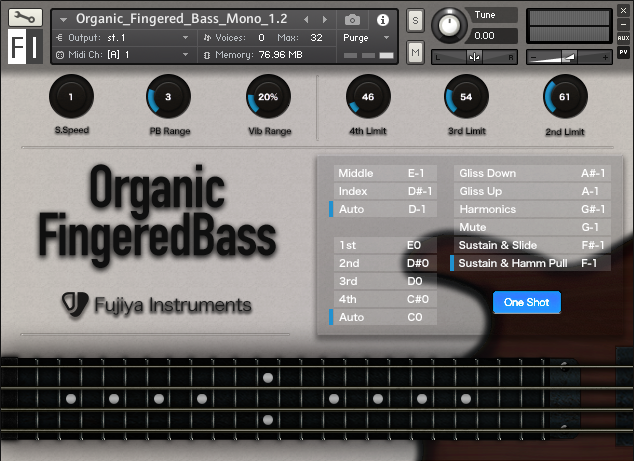Open instrument name dropdown arrow
Screen dimensions: 634x461
click(x=63, y=19)
